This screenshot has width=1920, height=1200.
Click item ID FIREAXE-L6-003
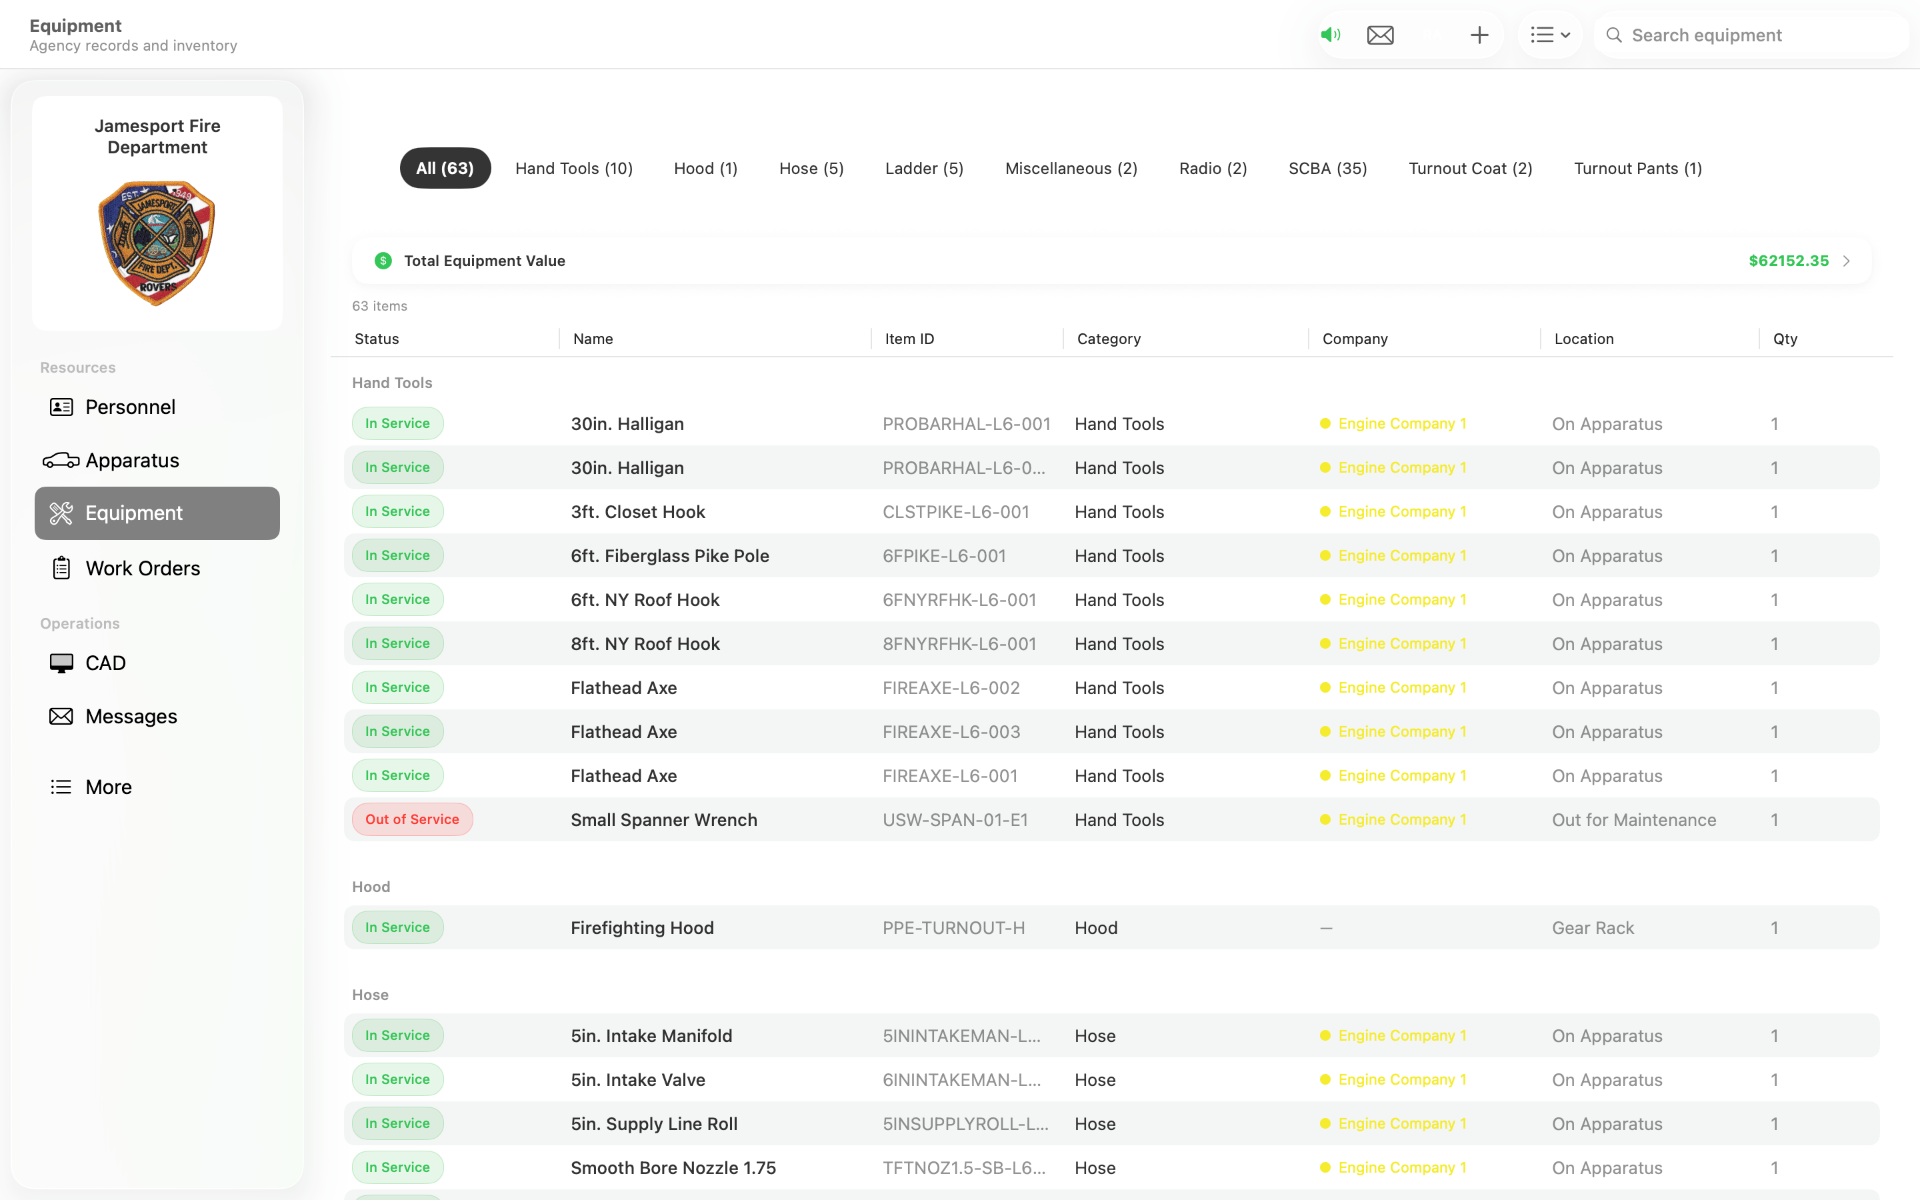click(951, 732)
